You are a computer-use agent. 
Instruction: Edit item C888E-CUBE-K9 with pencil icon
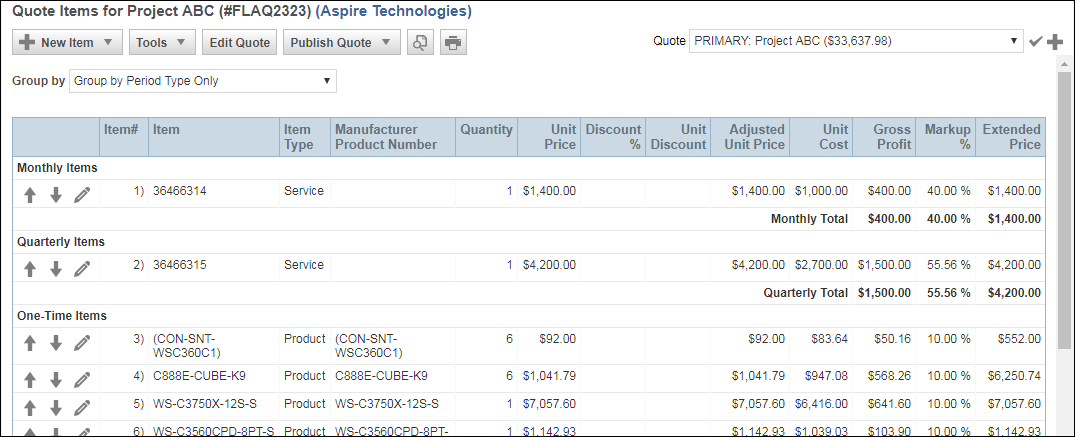tap(82, 380)
